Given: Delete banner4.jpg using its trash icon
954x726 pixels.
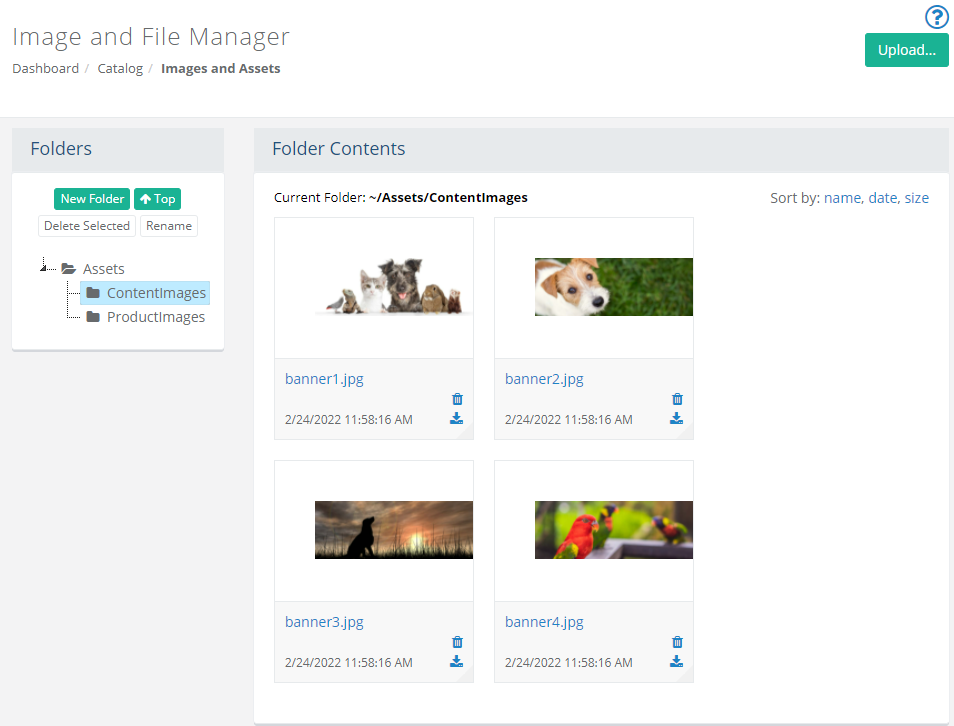Looking at the screenshot, I should (x=677, y=642).
